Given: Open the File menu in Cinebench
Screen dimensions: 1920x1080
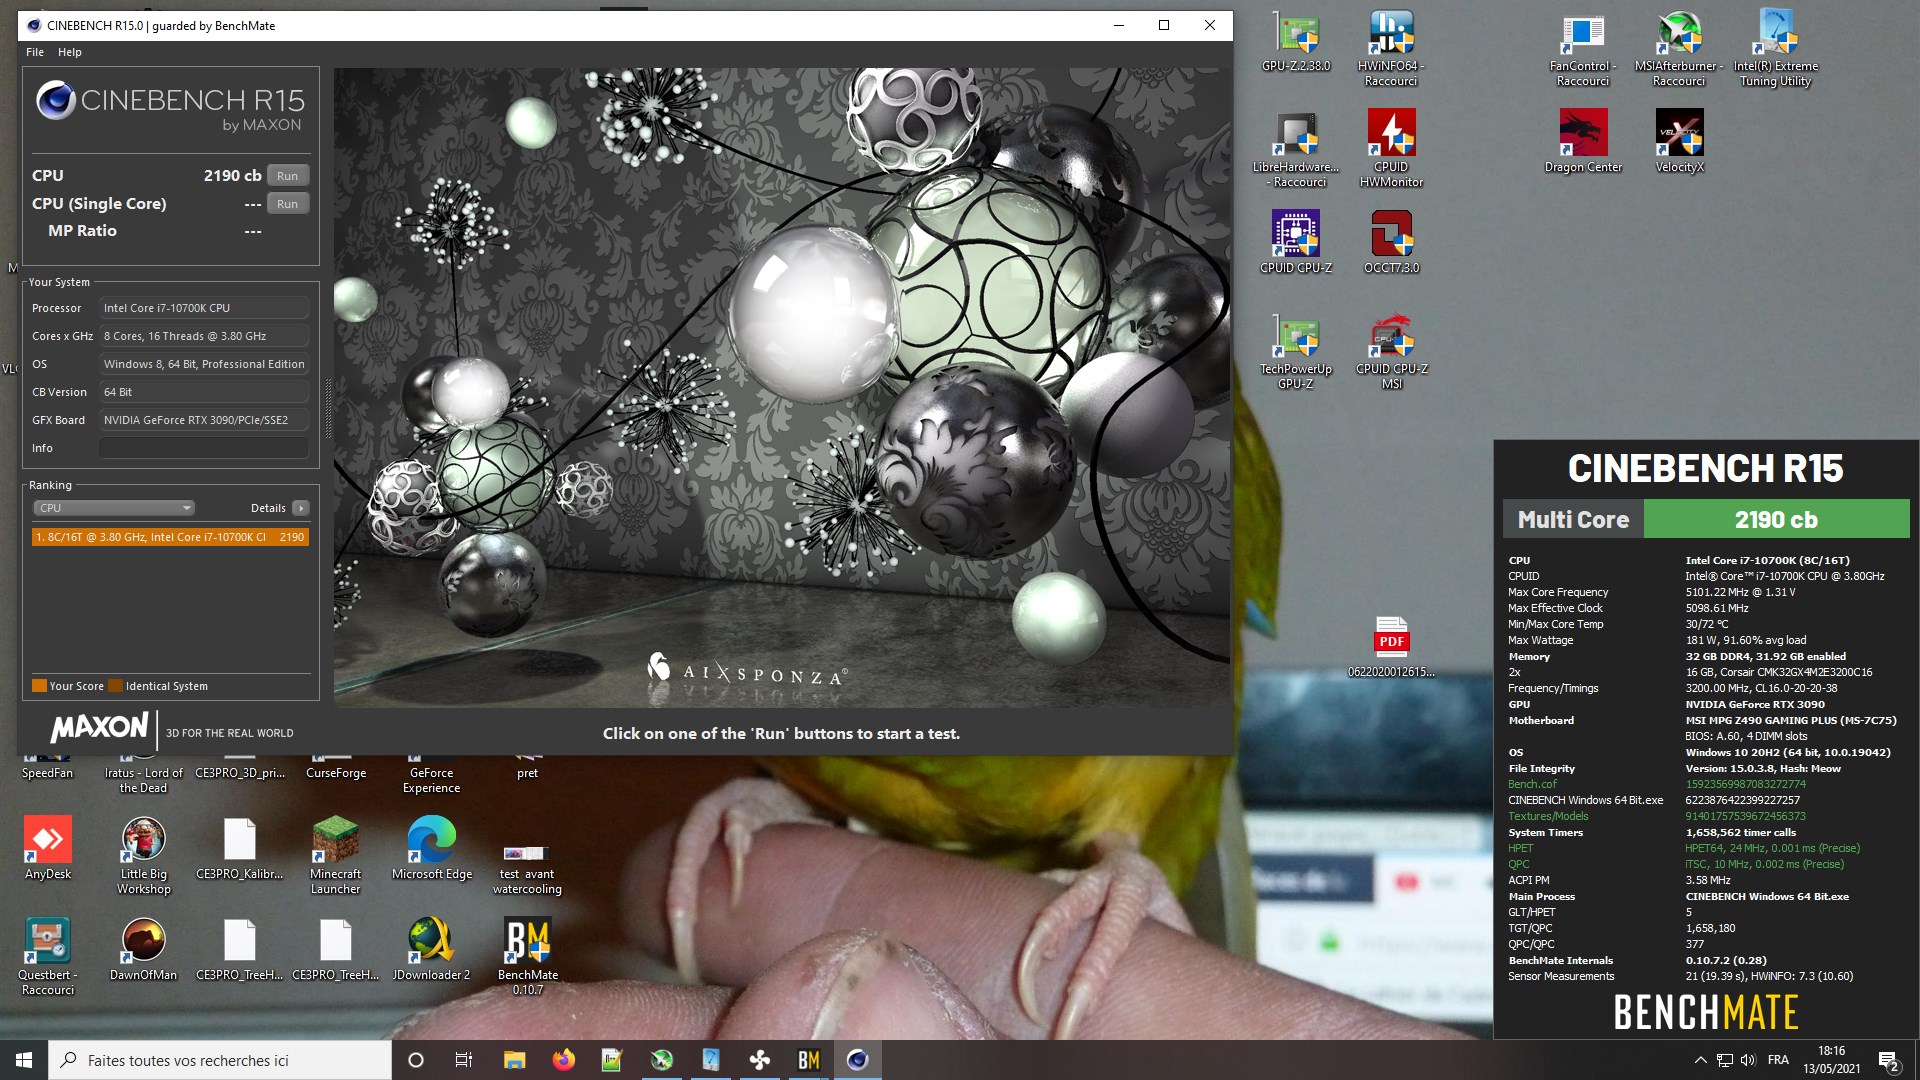Looking at the screenshot, I should click(x=35, y=52).
